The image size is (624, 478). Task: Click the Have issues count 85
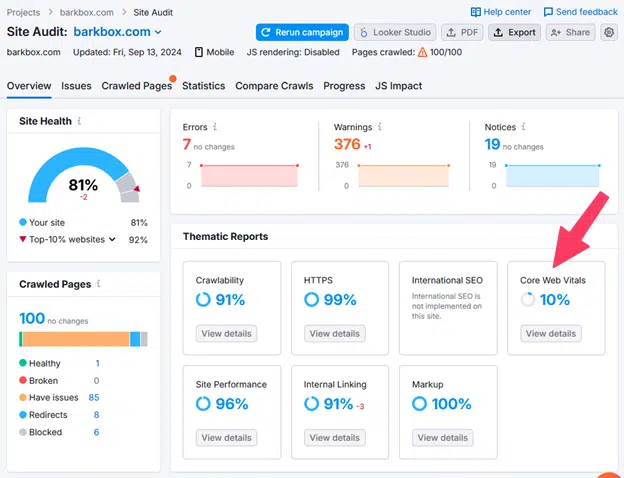[94, 397]
